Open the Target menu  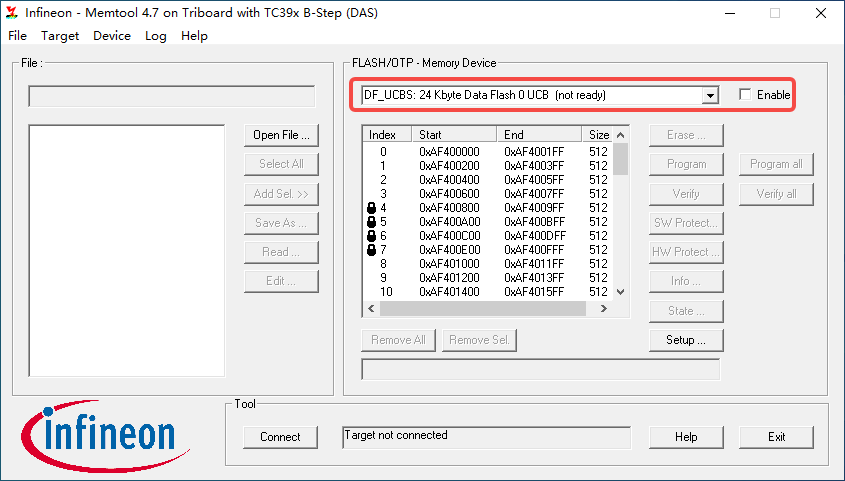[x=60, y=36]
